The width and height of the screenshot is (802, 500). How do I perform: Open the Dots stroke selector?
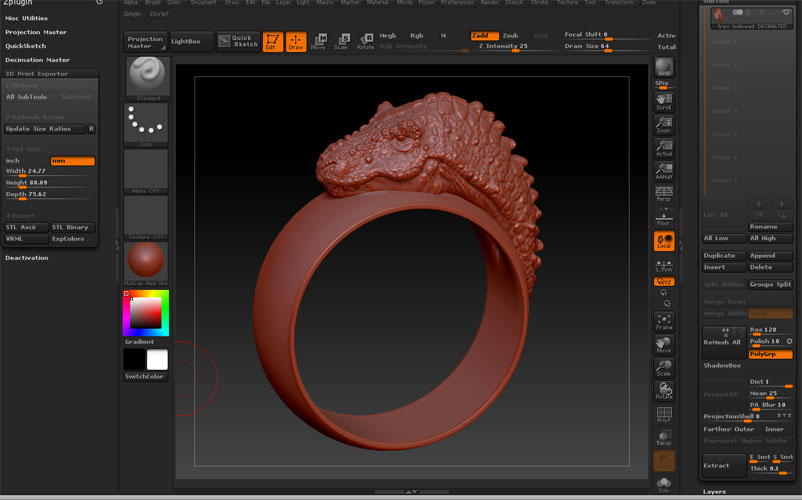pos(146,125)
